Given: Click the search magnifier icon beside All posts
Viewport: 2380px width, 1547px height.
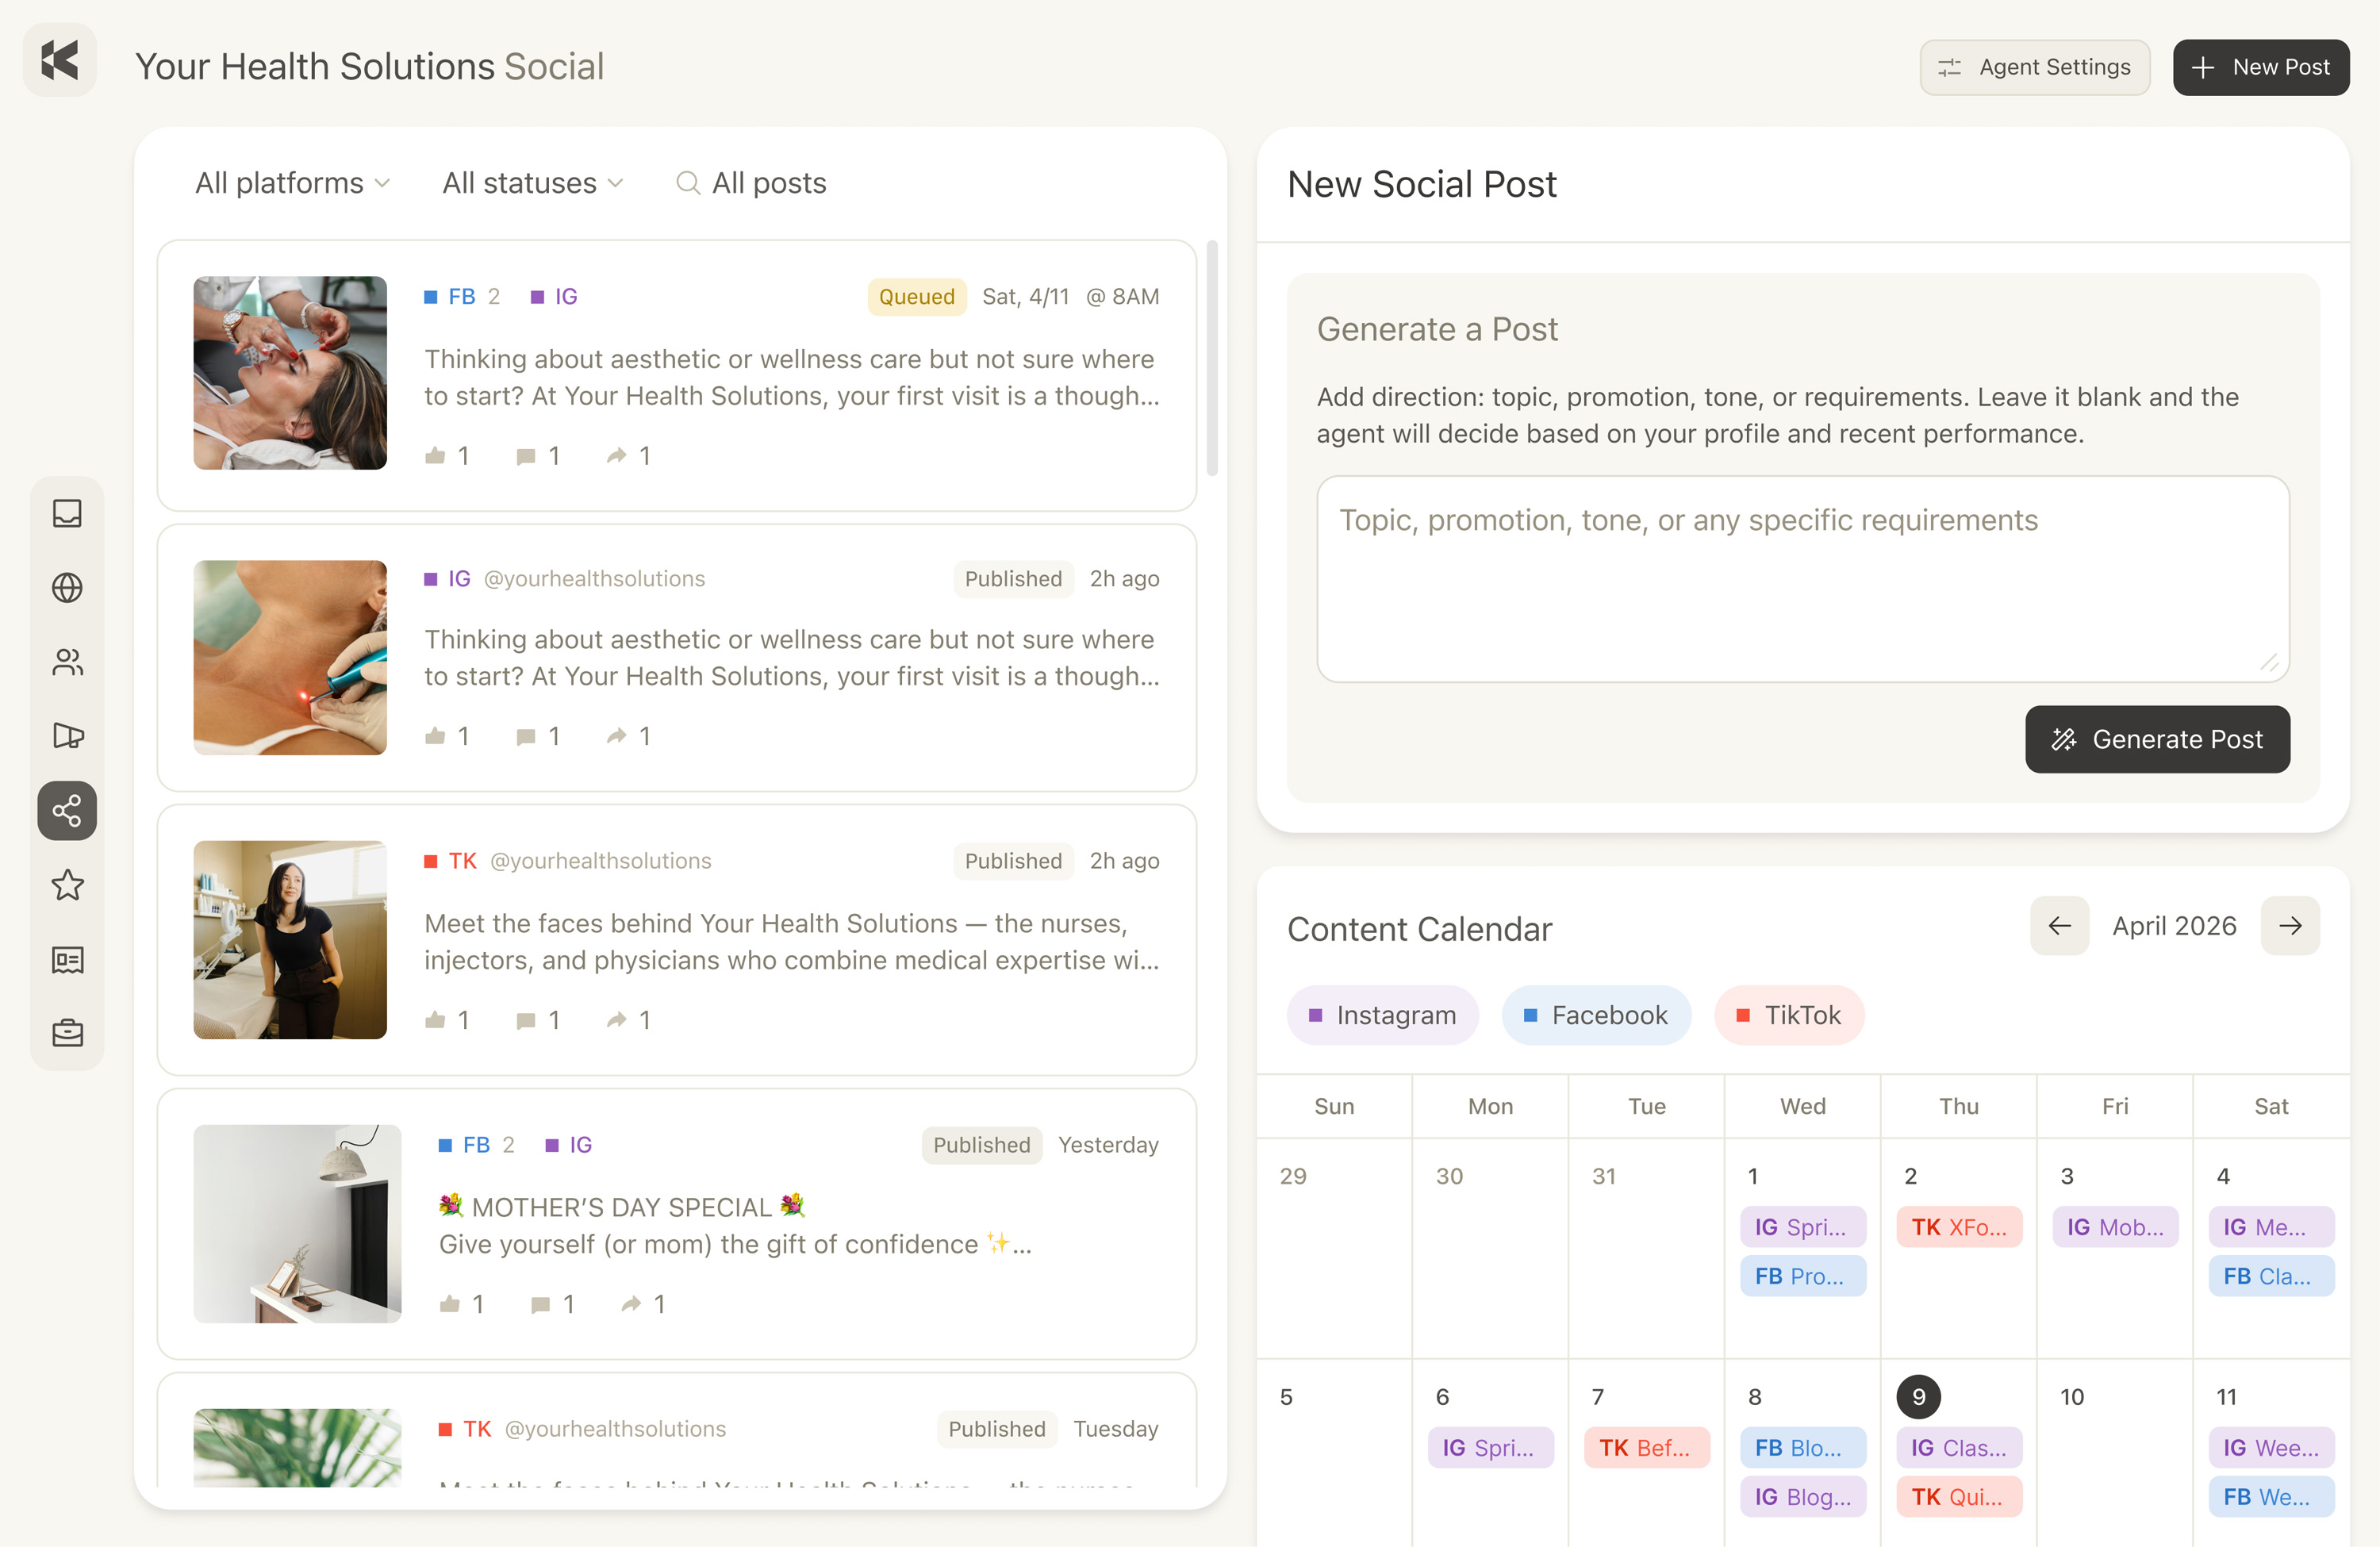Looking at the screenshot, I should pos(687,183).
